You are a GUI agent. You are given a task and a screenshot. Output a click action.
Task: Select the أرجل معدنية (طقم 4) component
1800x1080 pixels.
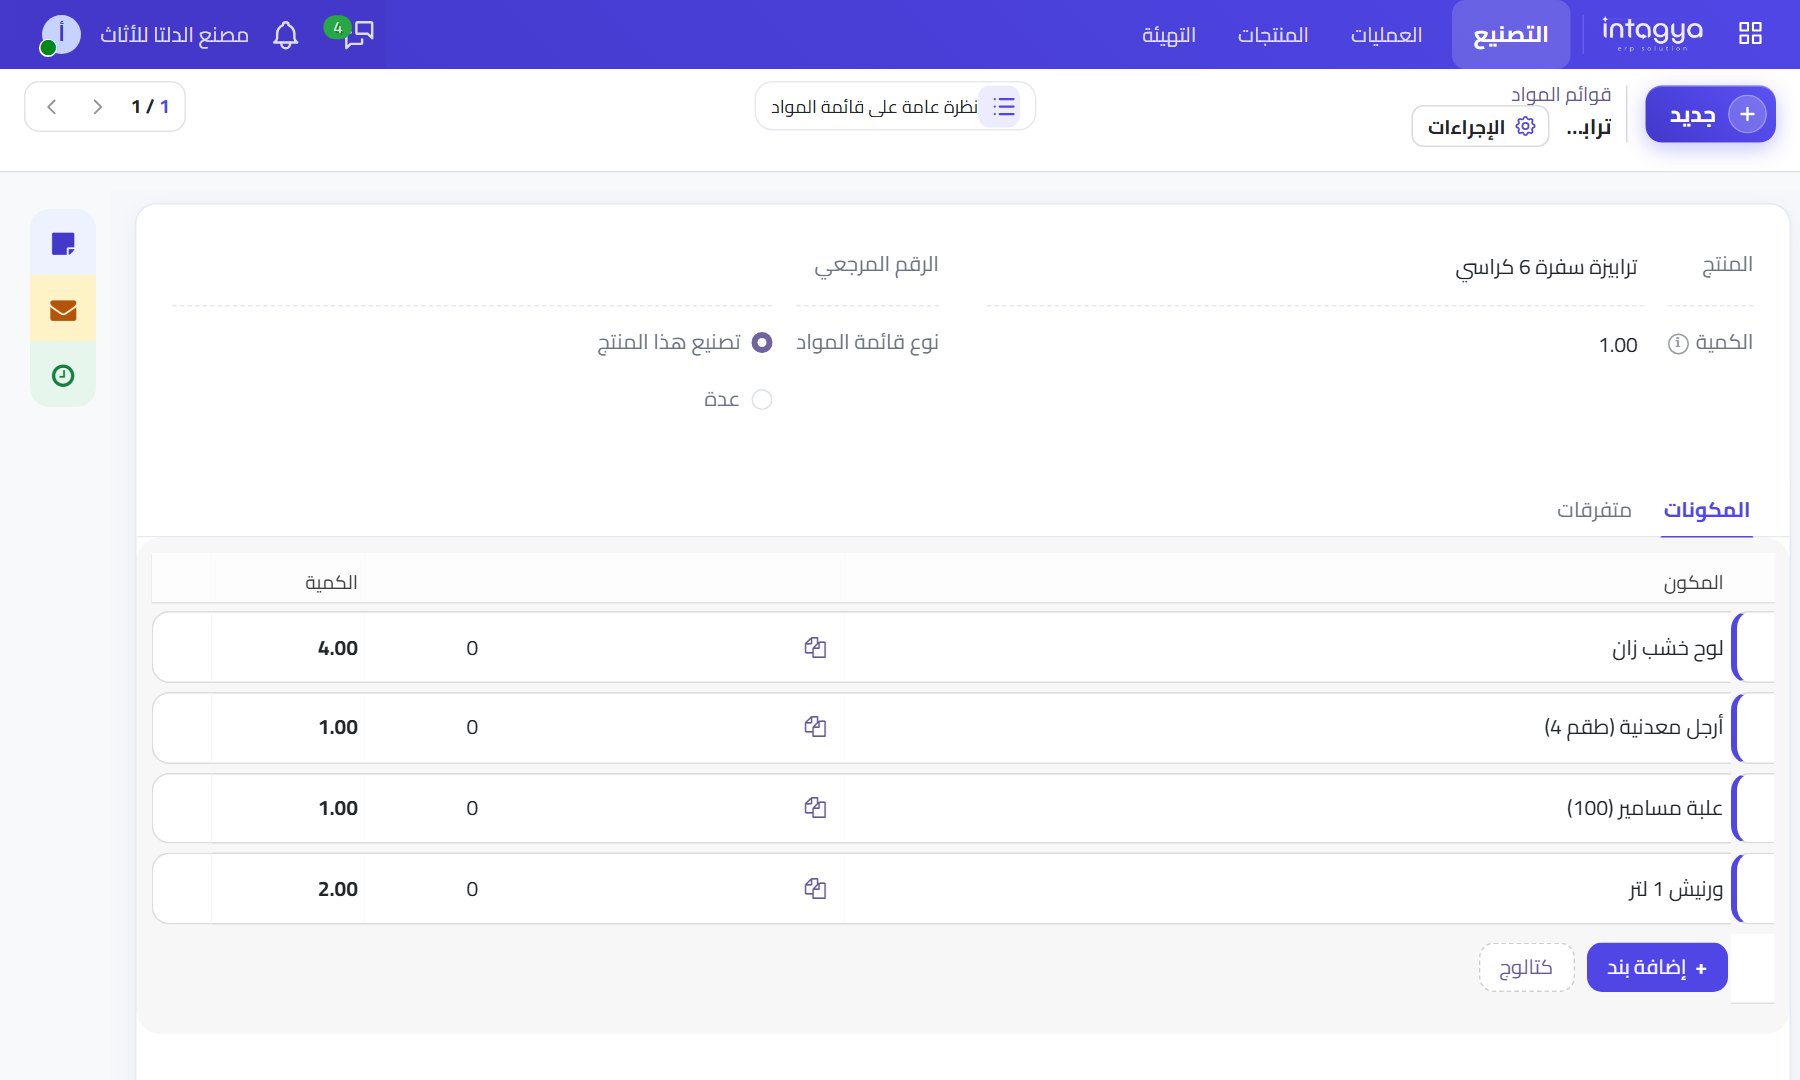[1633, 727]
